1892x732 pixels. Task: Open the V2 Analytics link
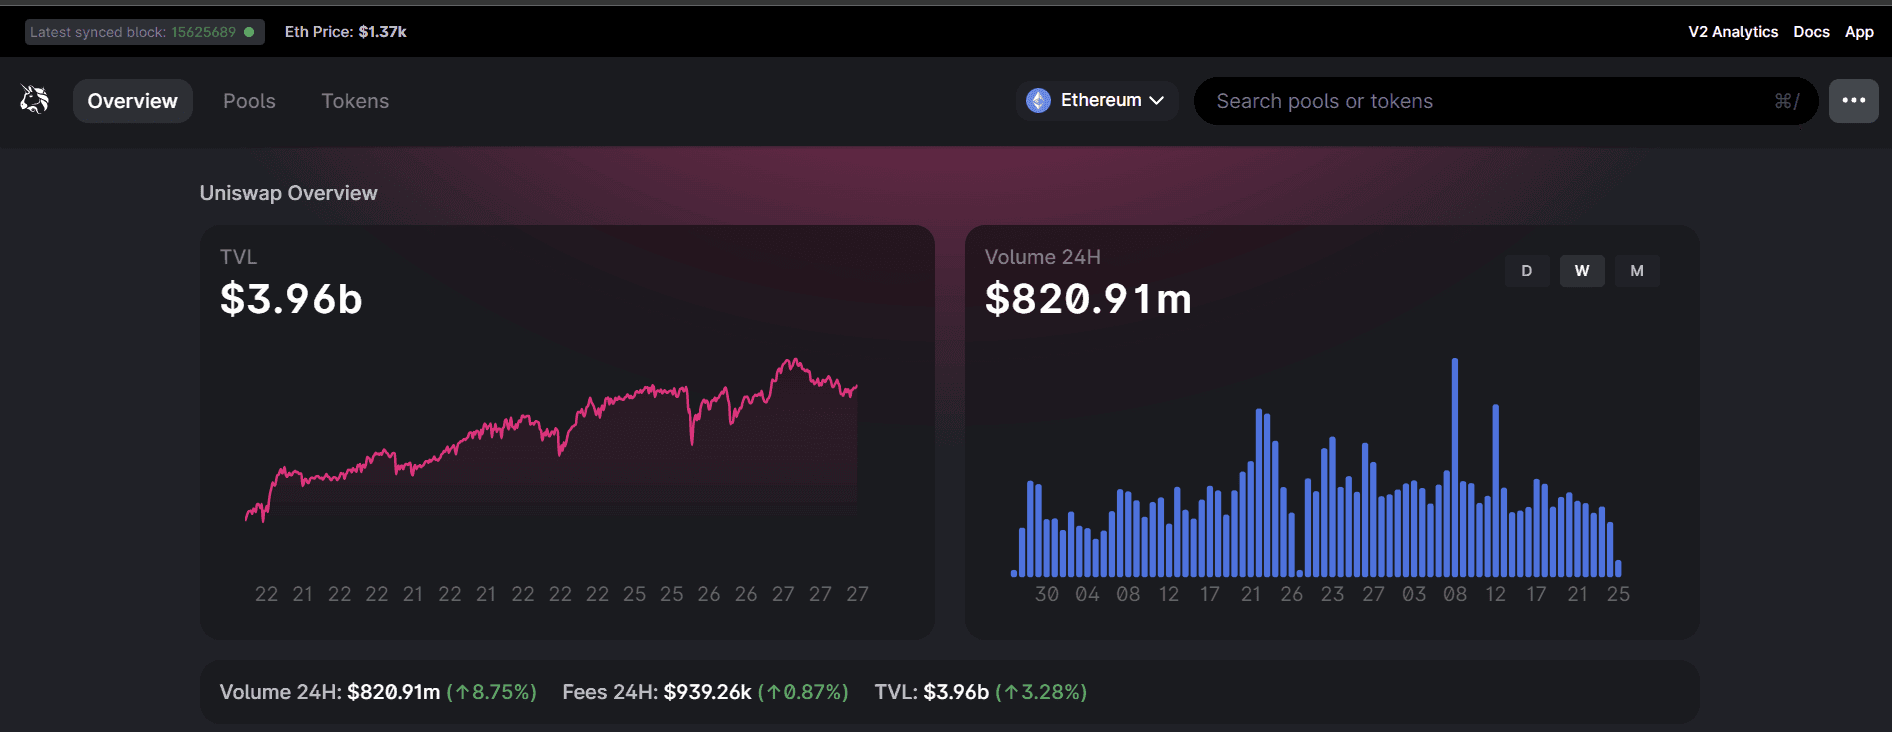[1732, 32]
